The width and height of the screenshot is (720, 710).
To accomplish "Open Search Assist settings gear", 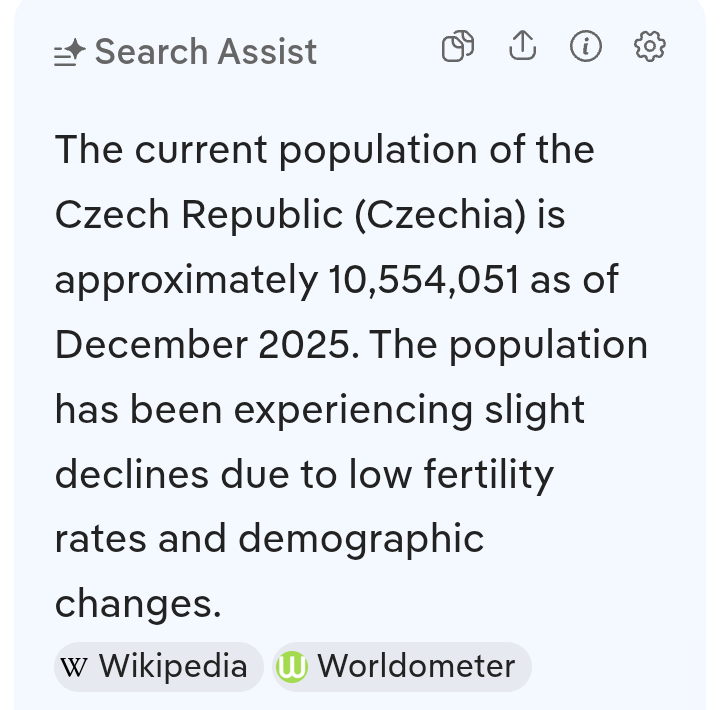I will [x=650, y=47].
